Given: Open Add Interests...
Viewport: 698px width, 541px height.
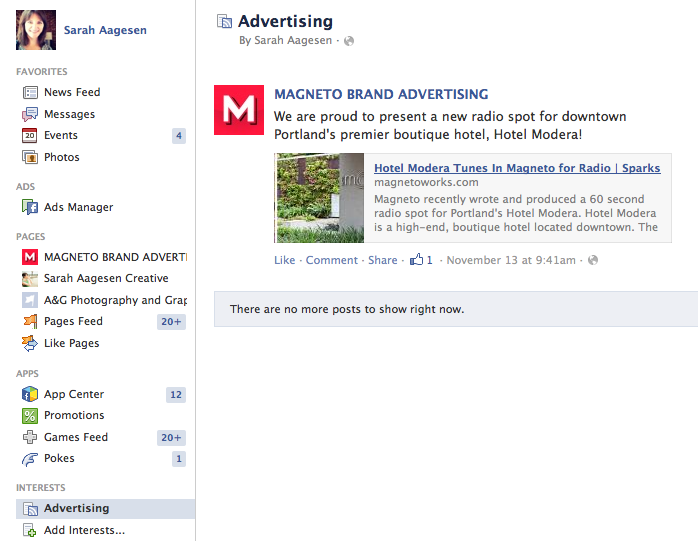Looking at the screenshot, I should (84, 530).
